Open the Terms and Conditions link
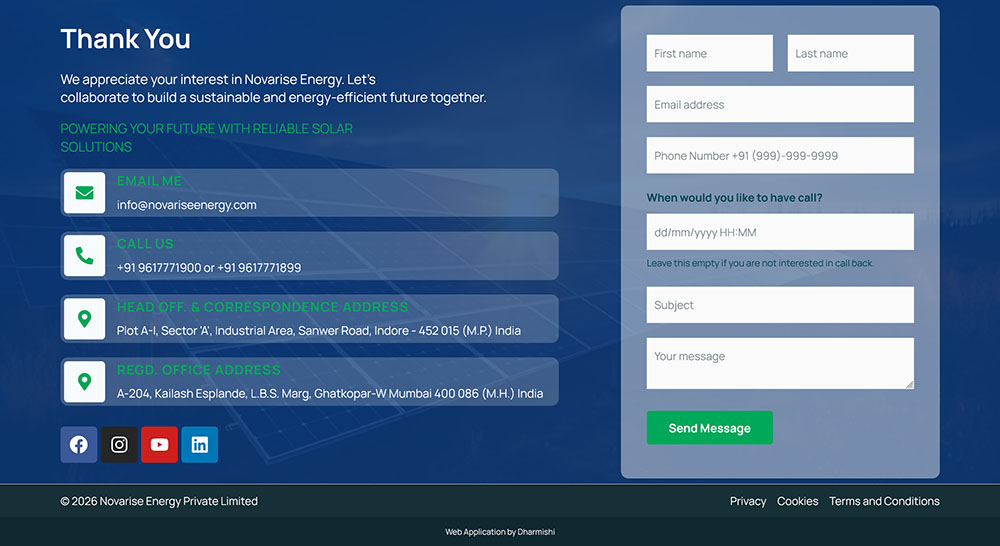This screenshot has width=1000, height=546. point(884,501)
